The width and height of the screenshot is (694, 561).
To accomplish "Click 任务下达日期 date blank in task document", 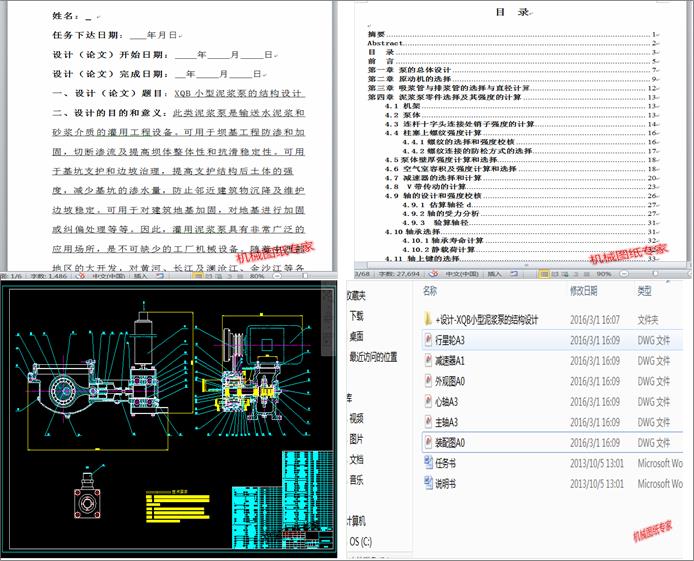I will (138, 35).
